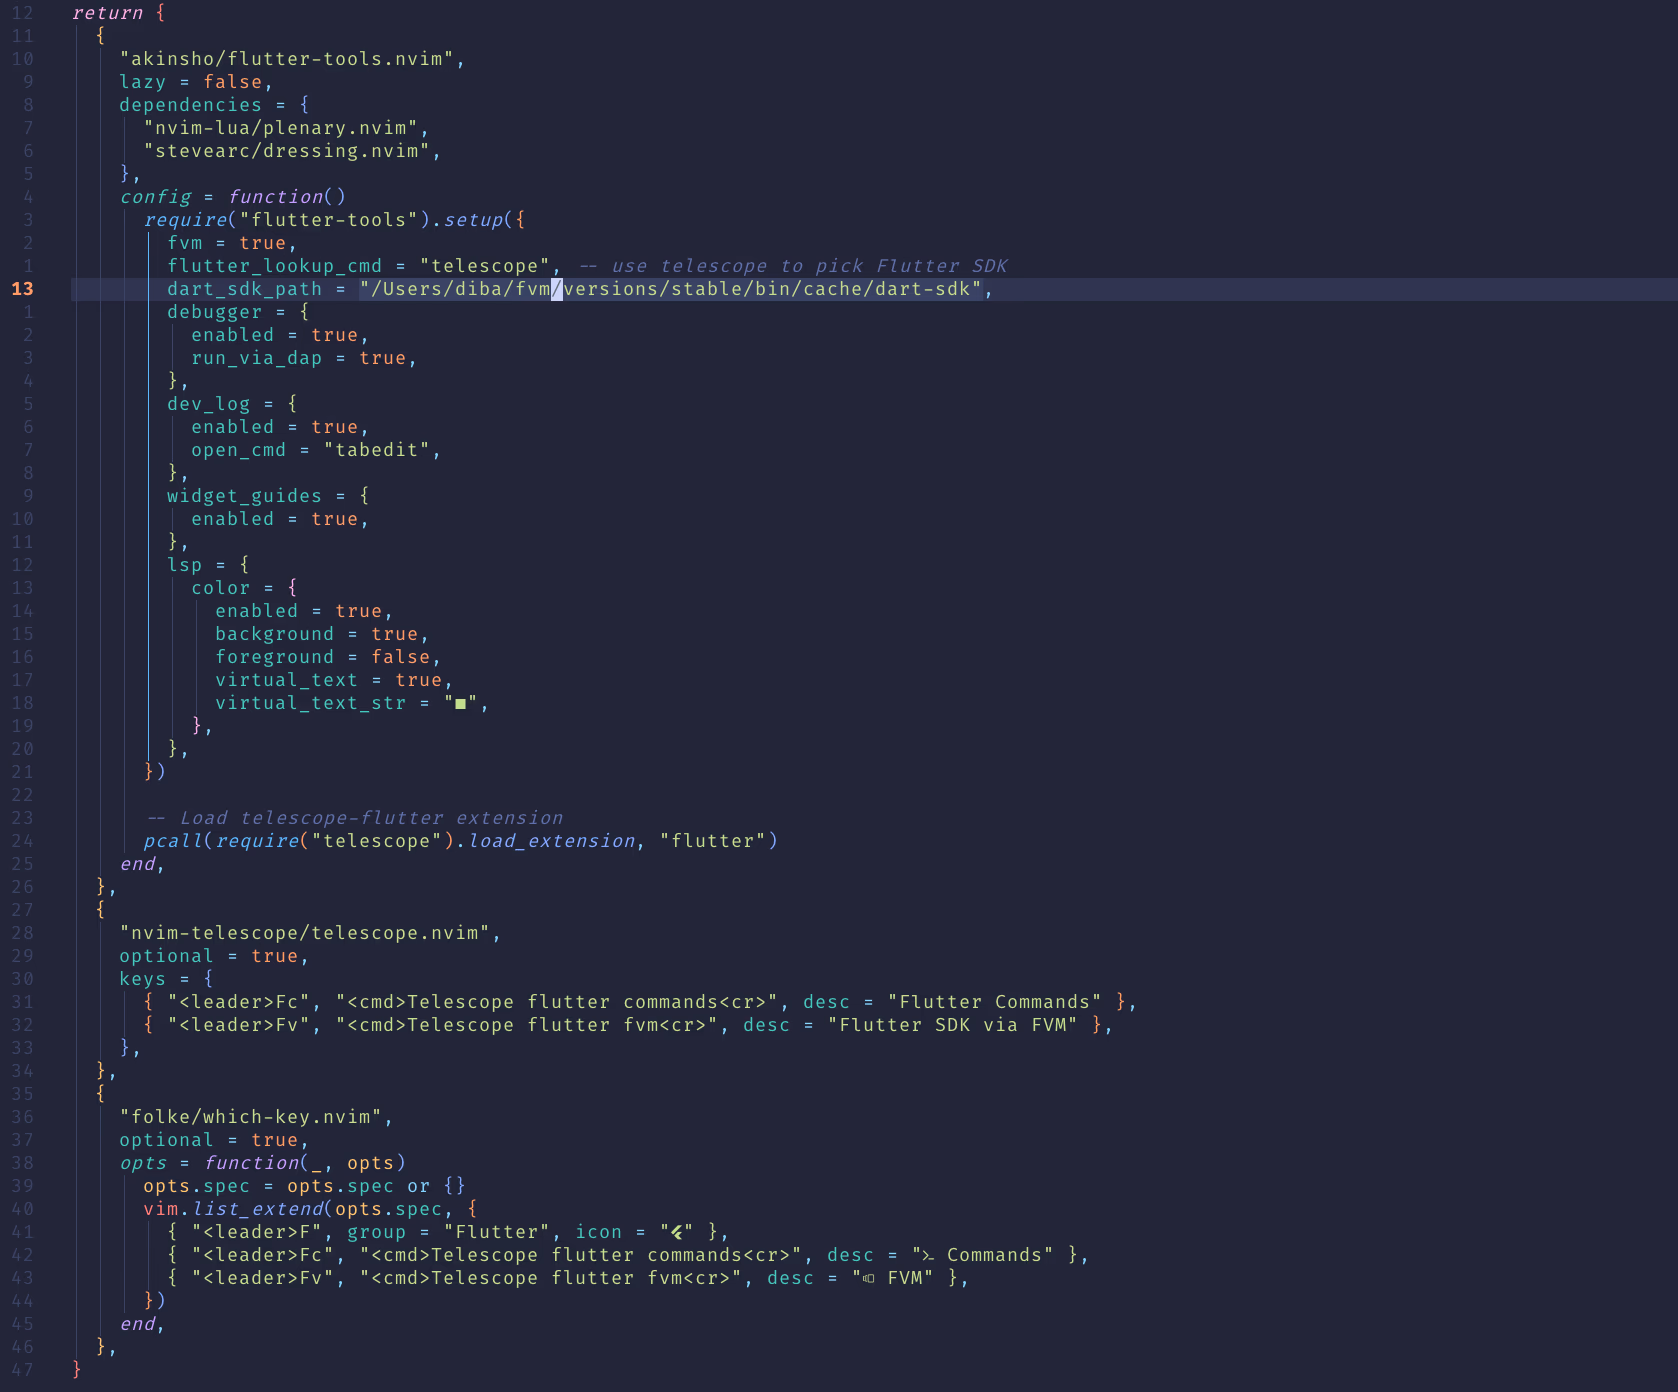The height and width of the screenshot is (1392, 1678).
Task: Click the green square in virtual_text_str
Action: (x=463, y=702)
